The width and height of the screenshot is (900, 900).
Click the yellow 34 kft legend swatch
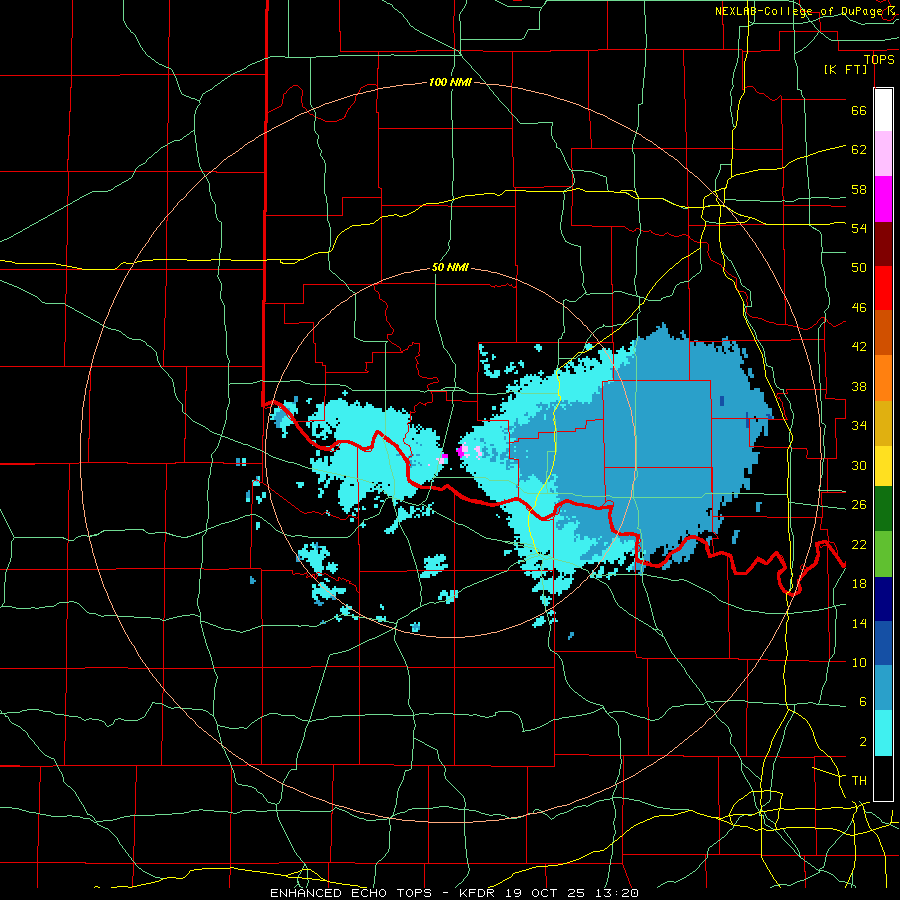883,465
